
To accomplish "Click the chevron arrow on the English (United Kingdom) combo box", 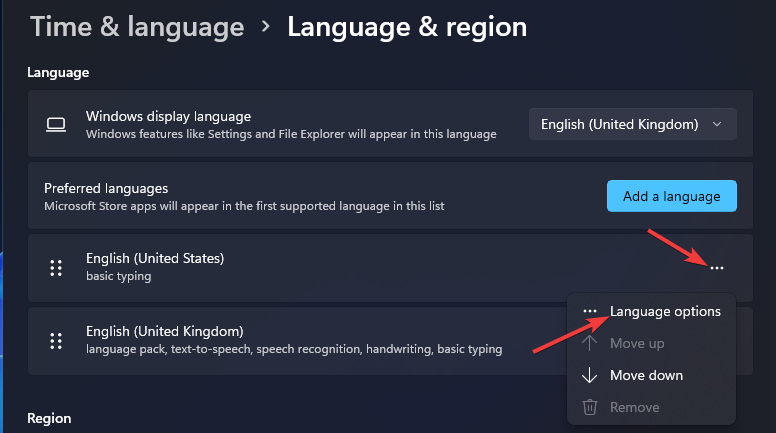I will (717, 125).
